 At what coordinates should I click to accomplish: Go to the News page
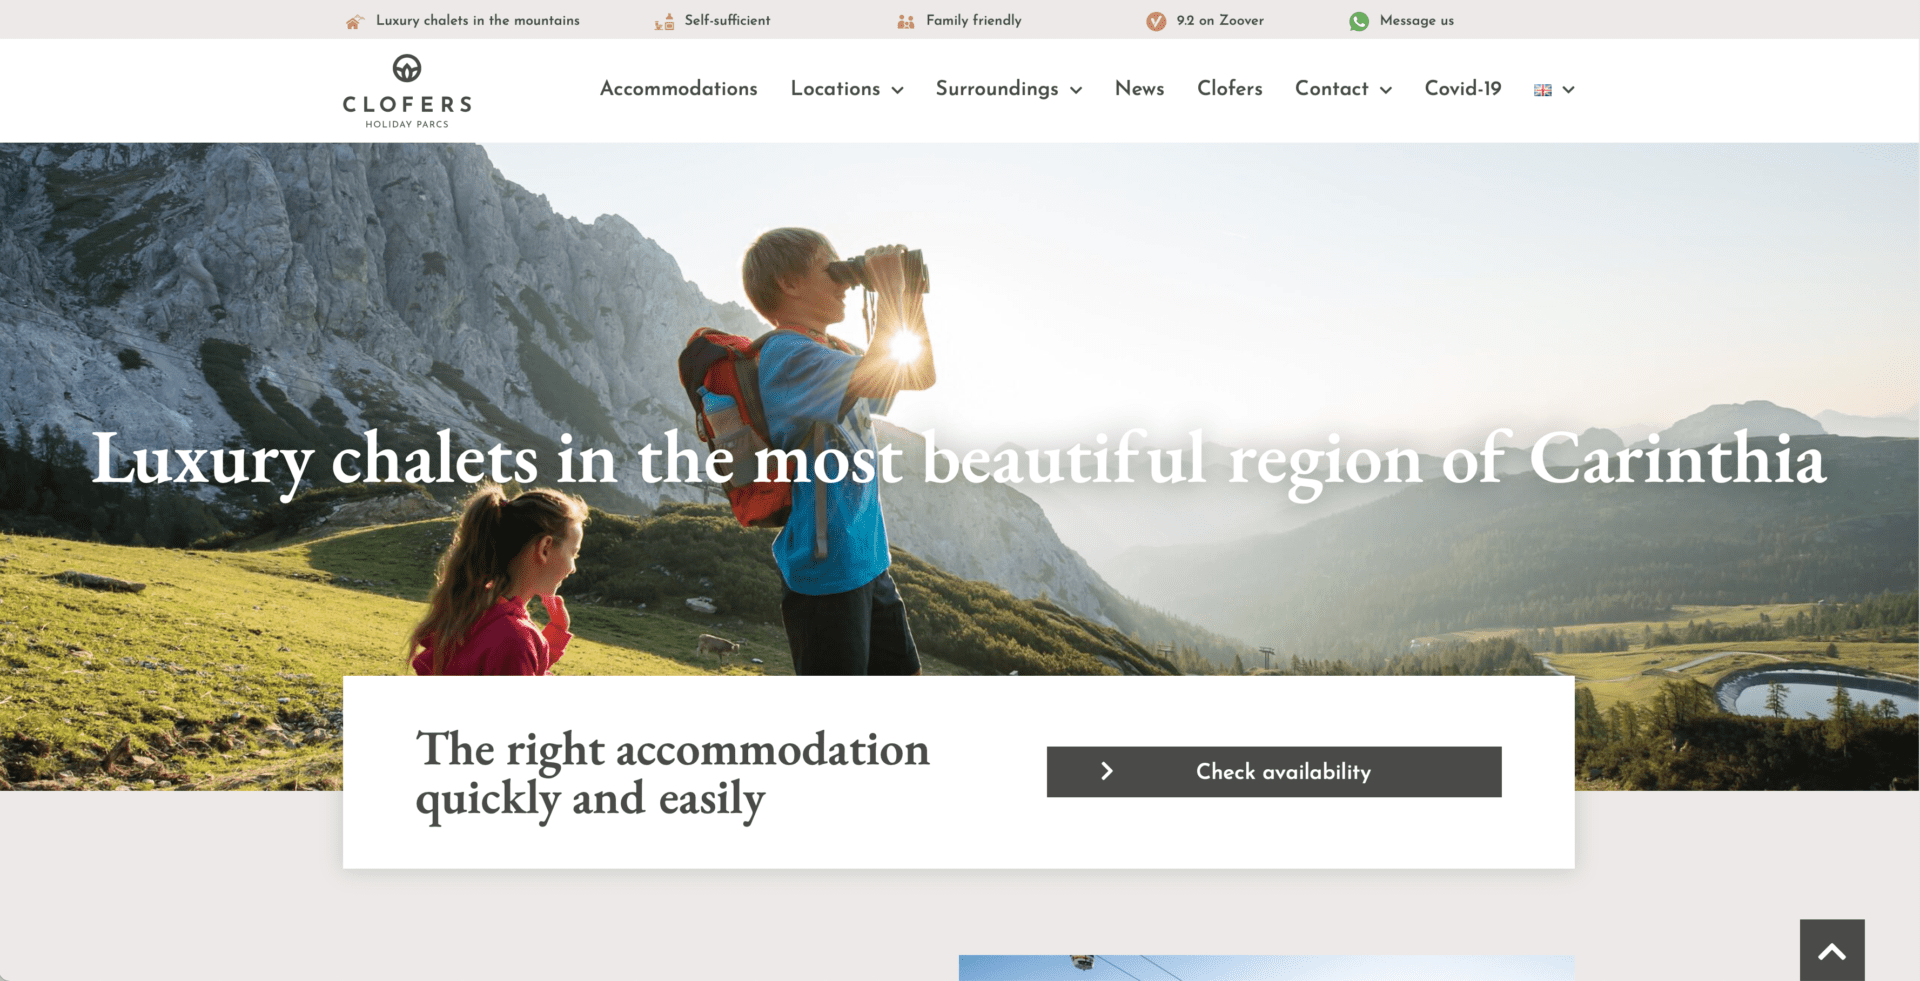click(1139, 89)
